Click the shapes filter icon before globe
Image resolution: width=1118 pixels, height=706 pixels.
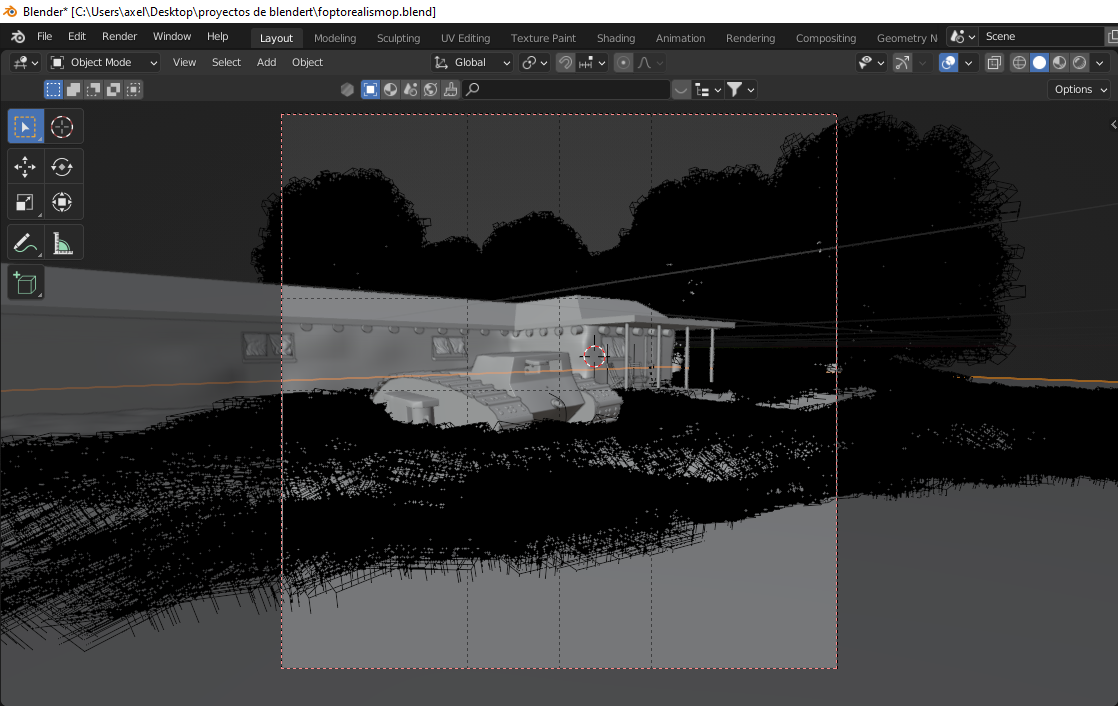point(410,89)
